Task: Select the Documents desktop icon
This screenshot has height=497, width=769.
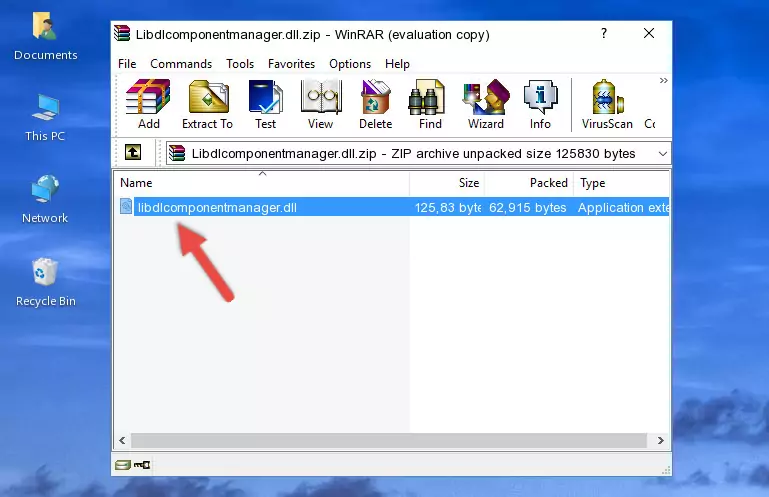Action: [x=45, y=37]
